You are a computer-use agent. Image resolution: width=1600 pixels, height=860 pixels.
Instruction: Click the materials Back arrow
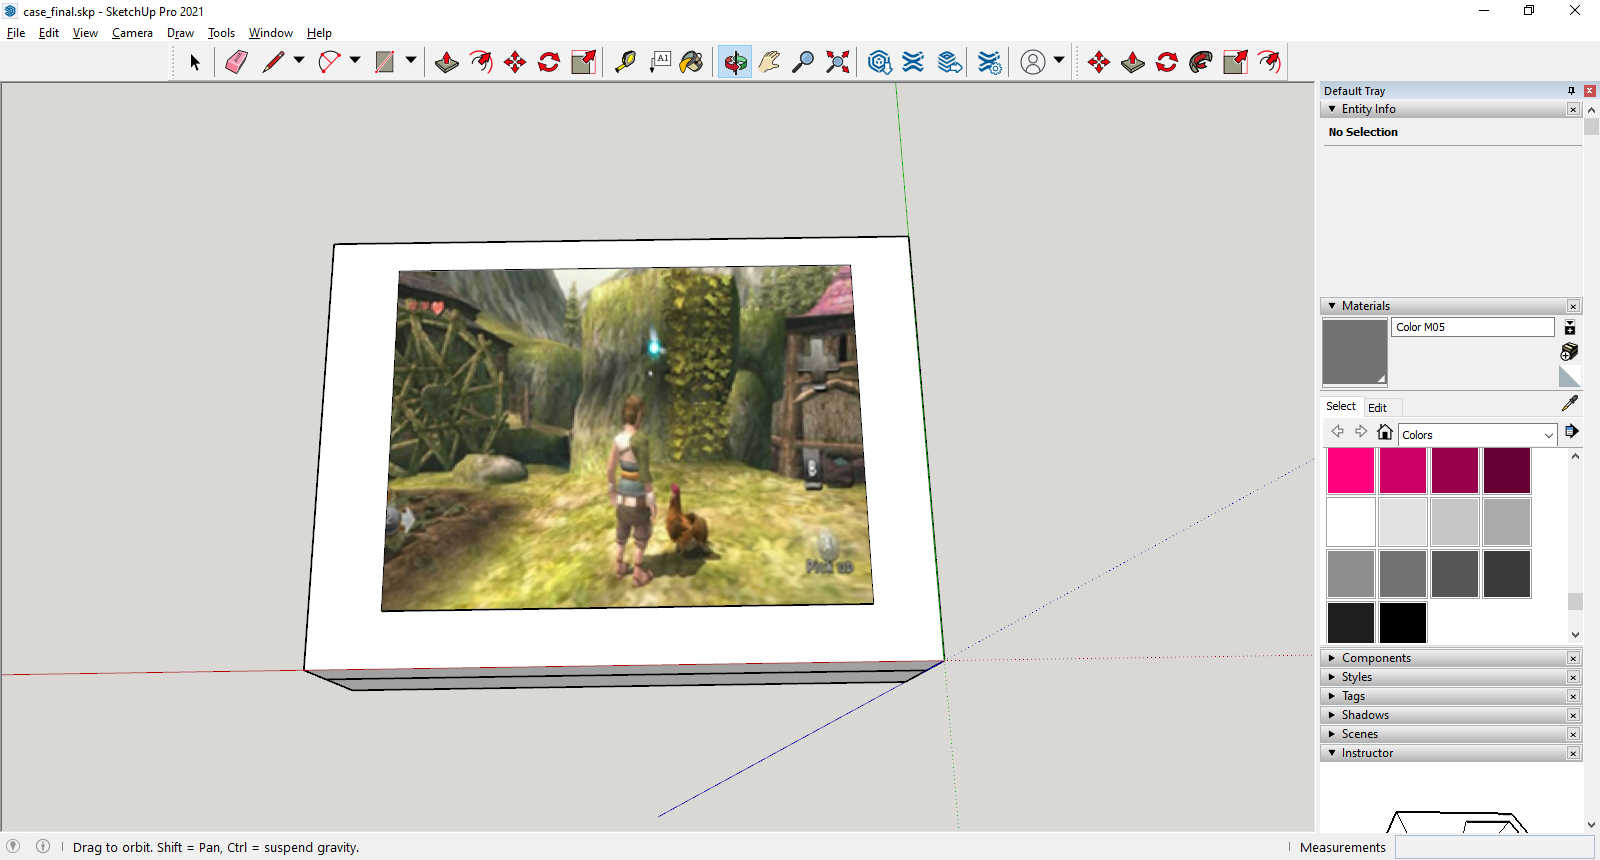(x=1337, y=432)
